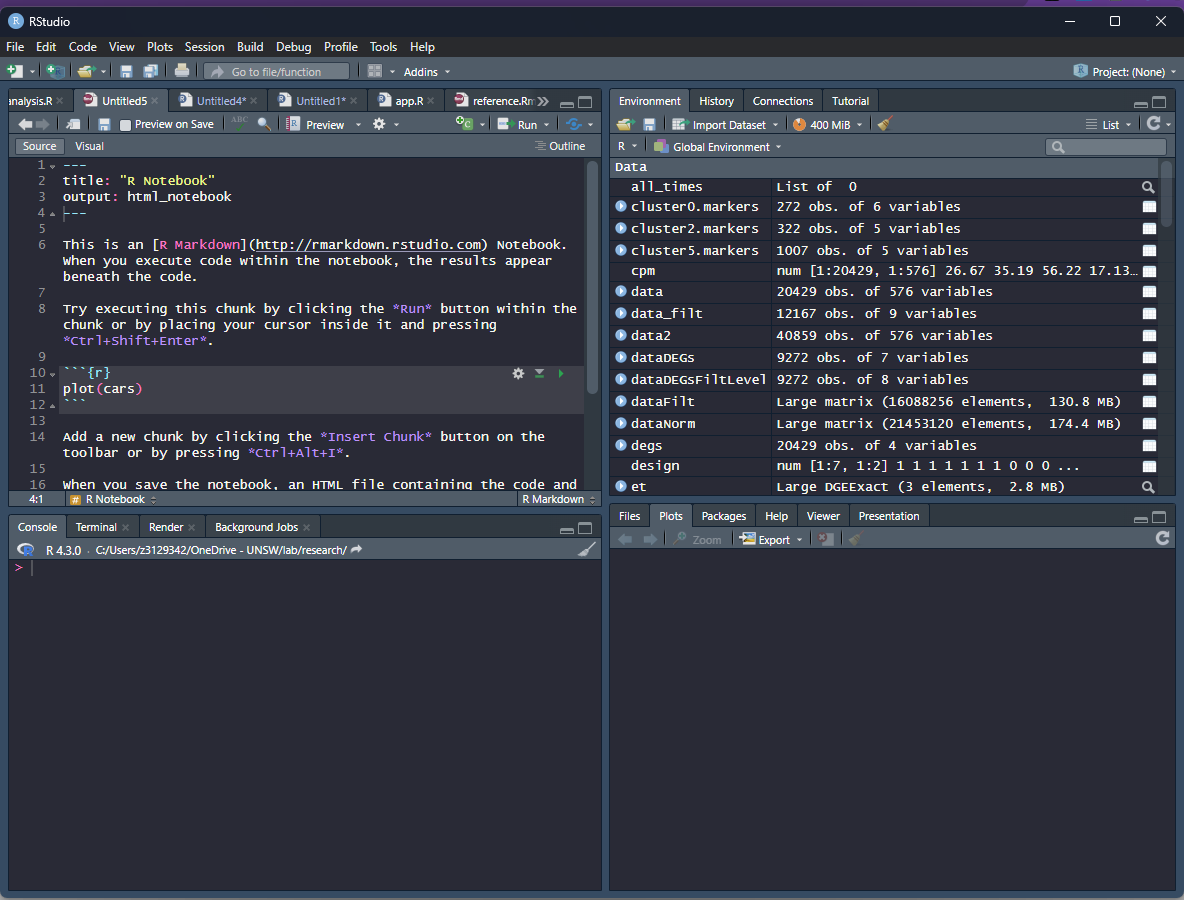Click the magnifier icon for cluster5.markers
This screenshot has width=1184, height=900.
[1148, 250]
